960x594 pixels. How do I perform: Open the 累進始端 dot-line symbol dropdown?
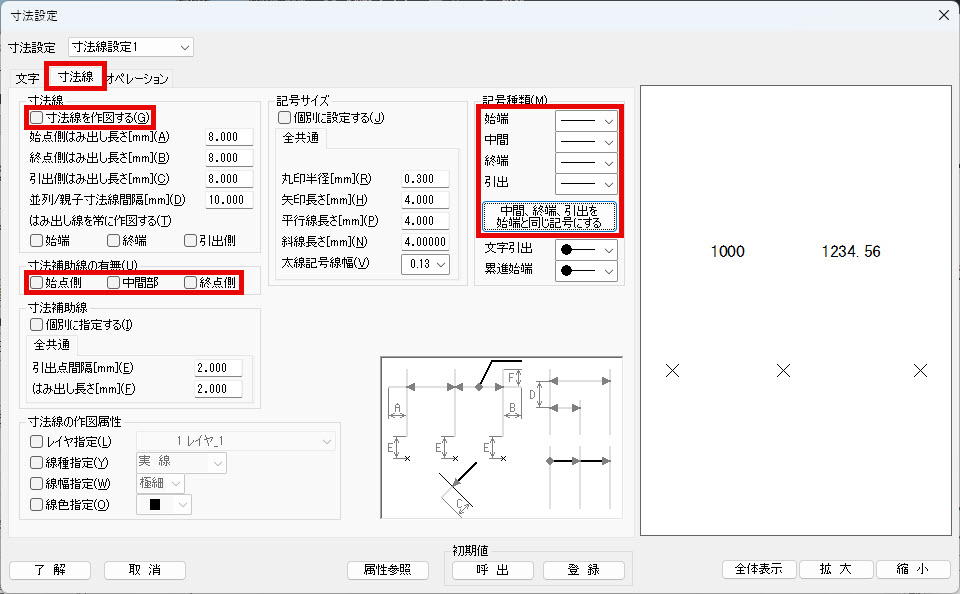pos(586,270)
